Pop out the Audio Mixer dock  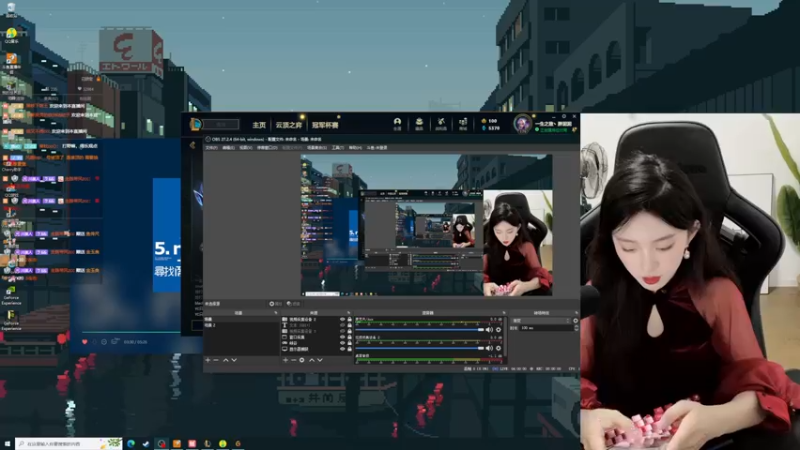(x=504, y=313)
